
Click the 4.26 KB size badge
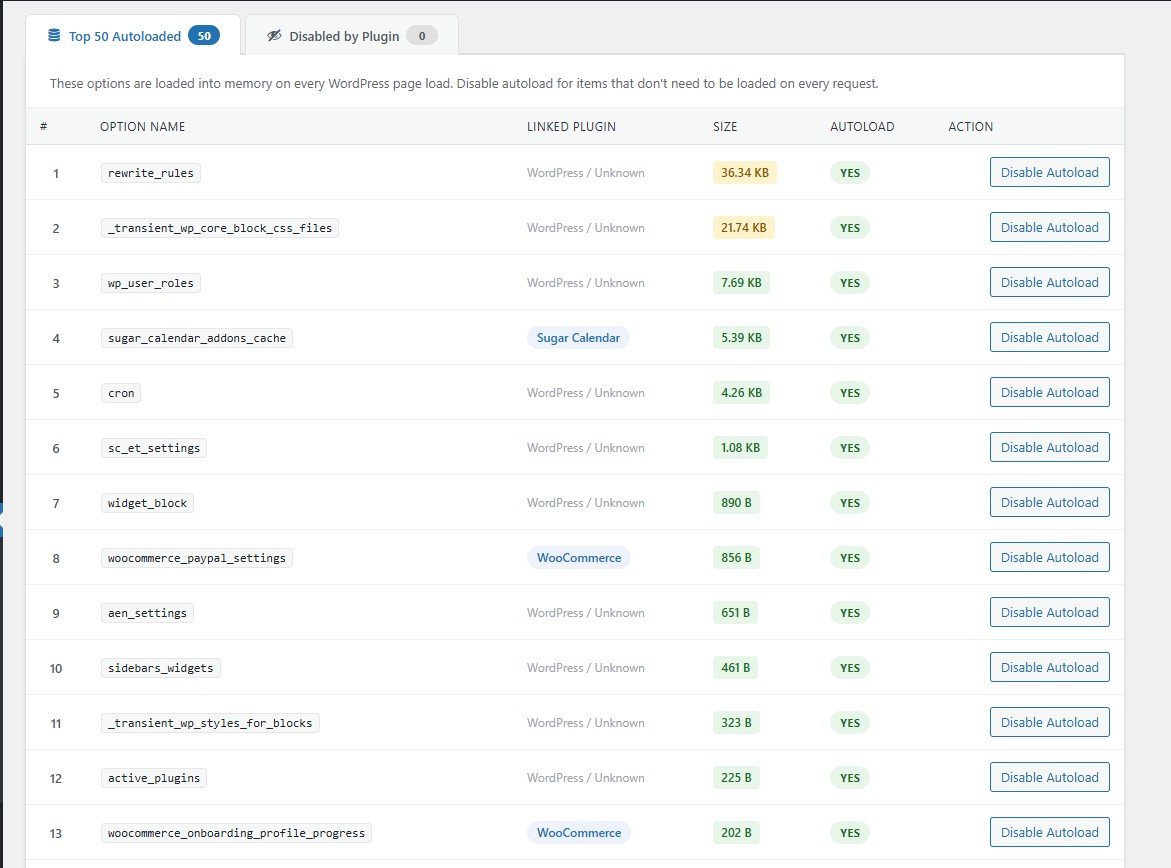click(x=742, y=393)
